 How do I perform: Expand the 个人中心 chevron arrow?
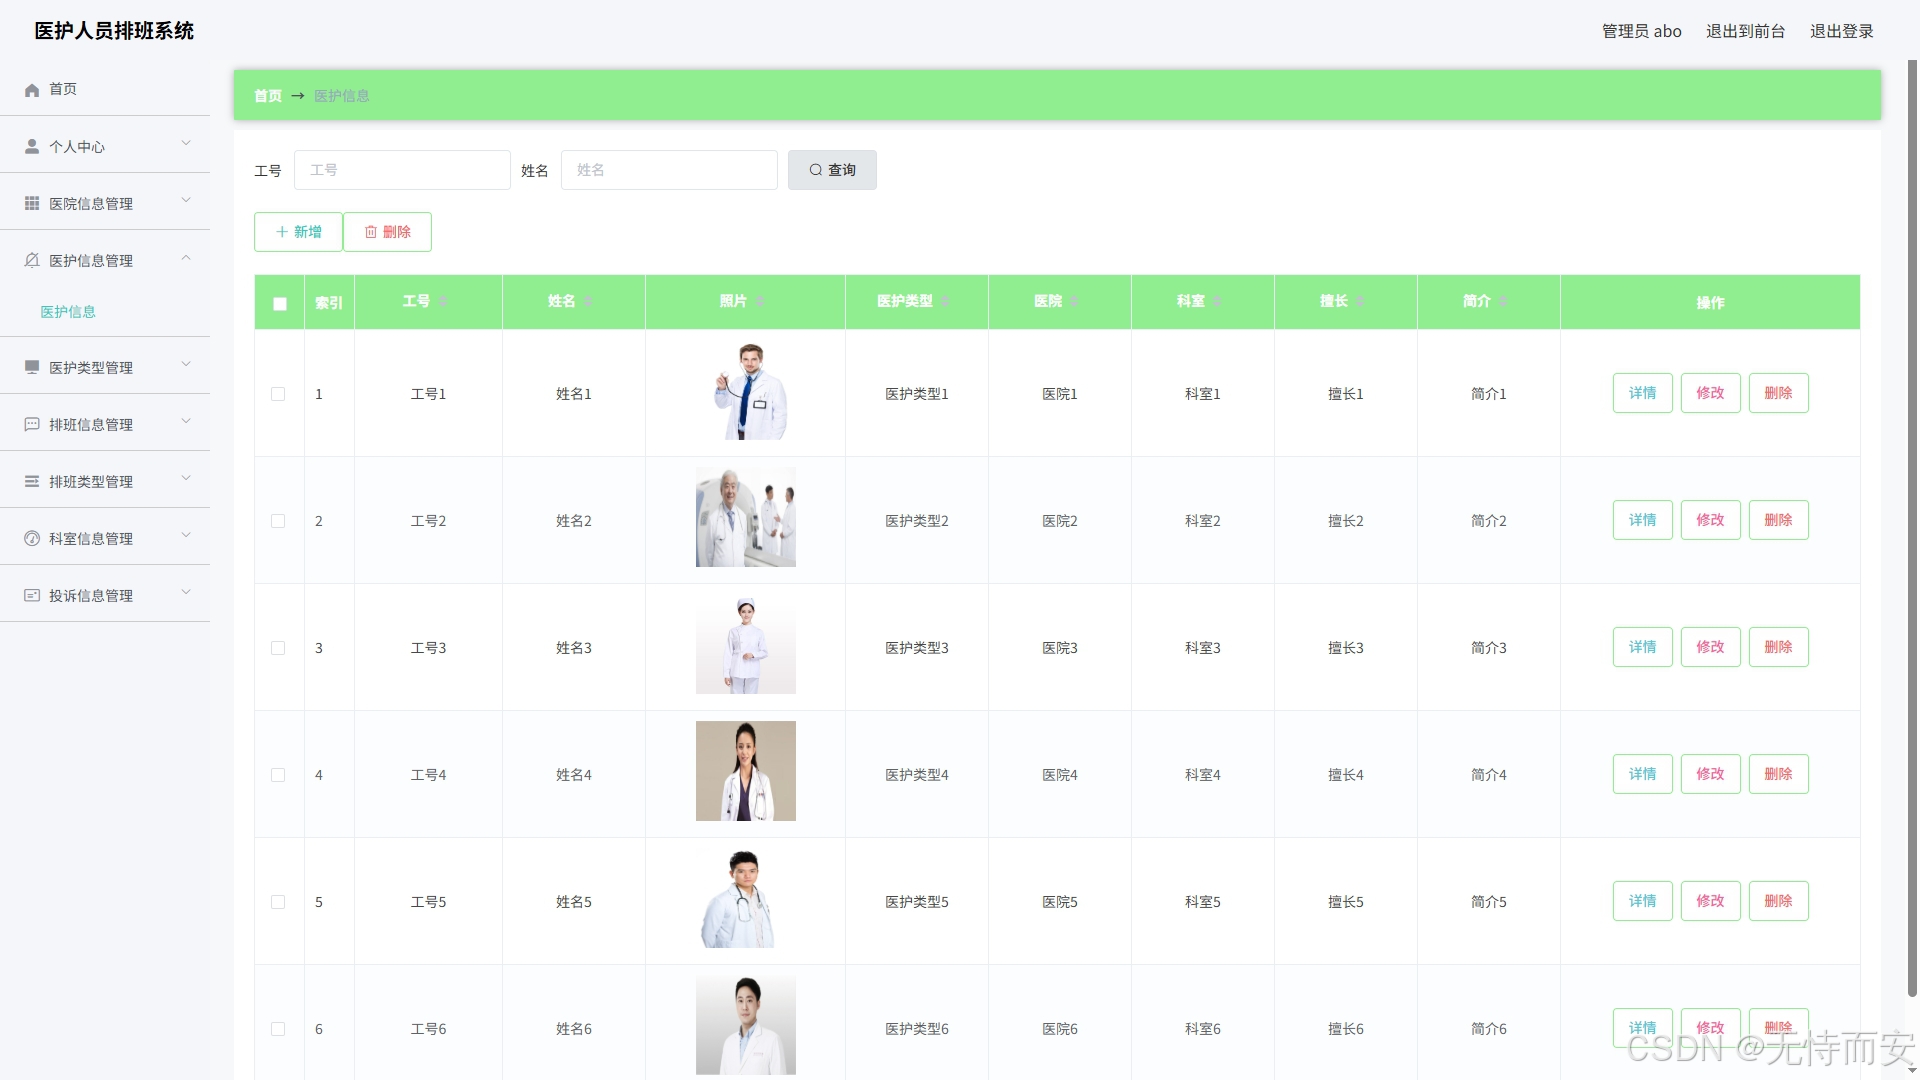pos(186,144)
